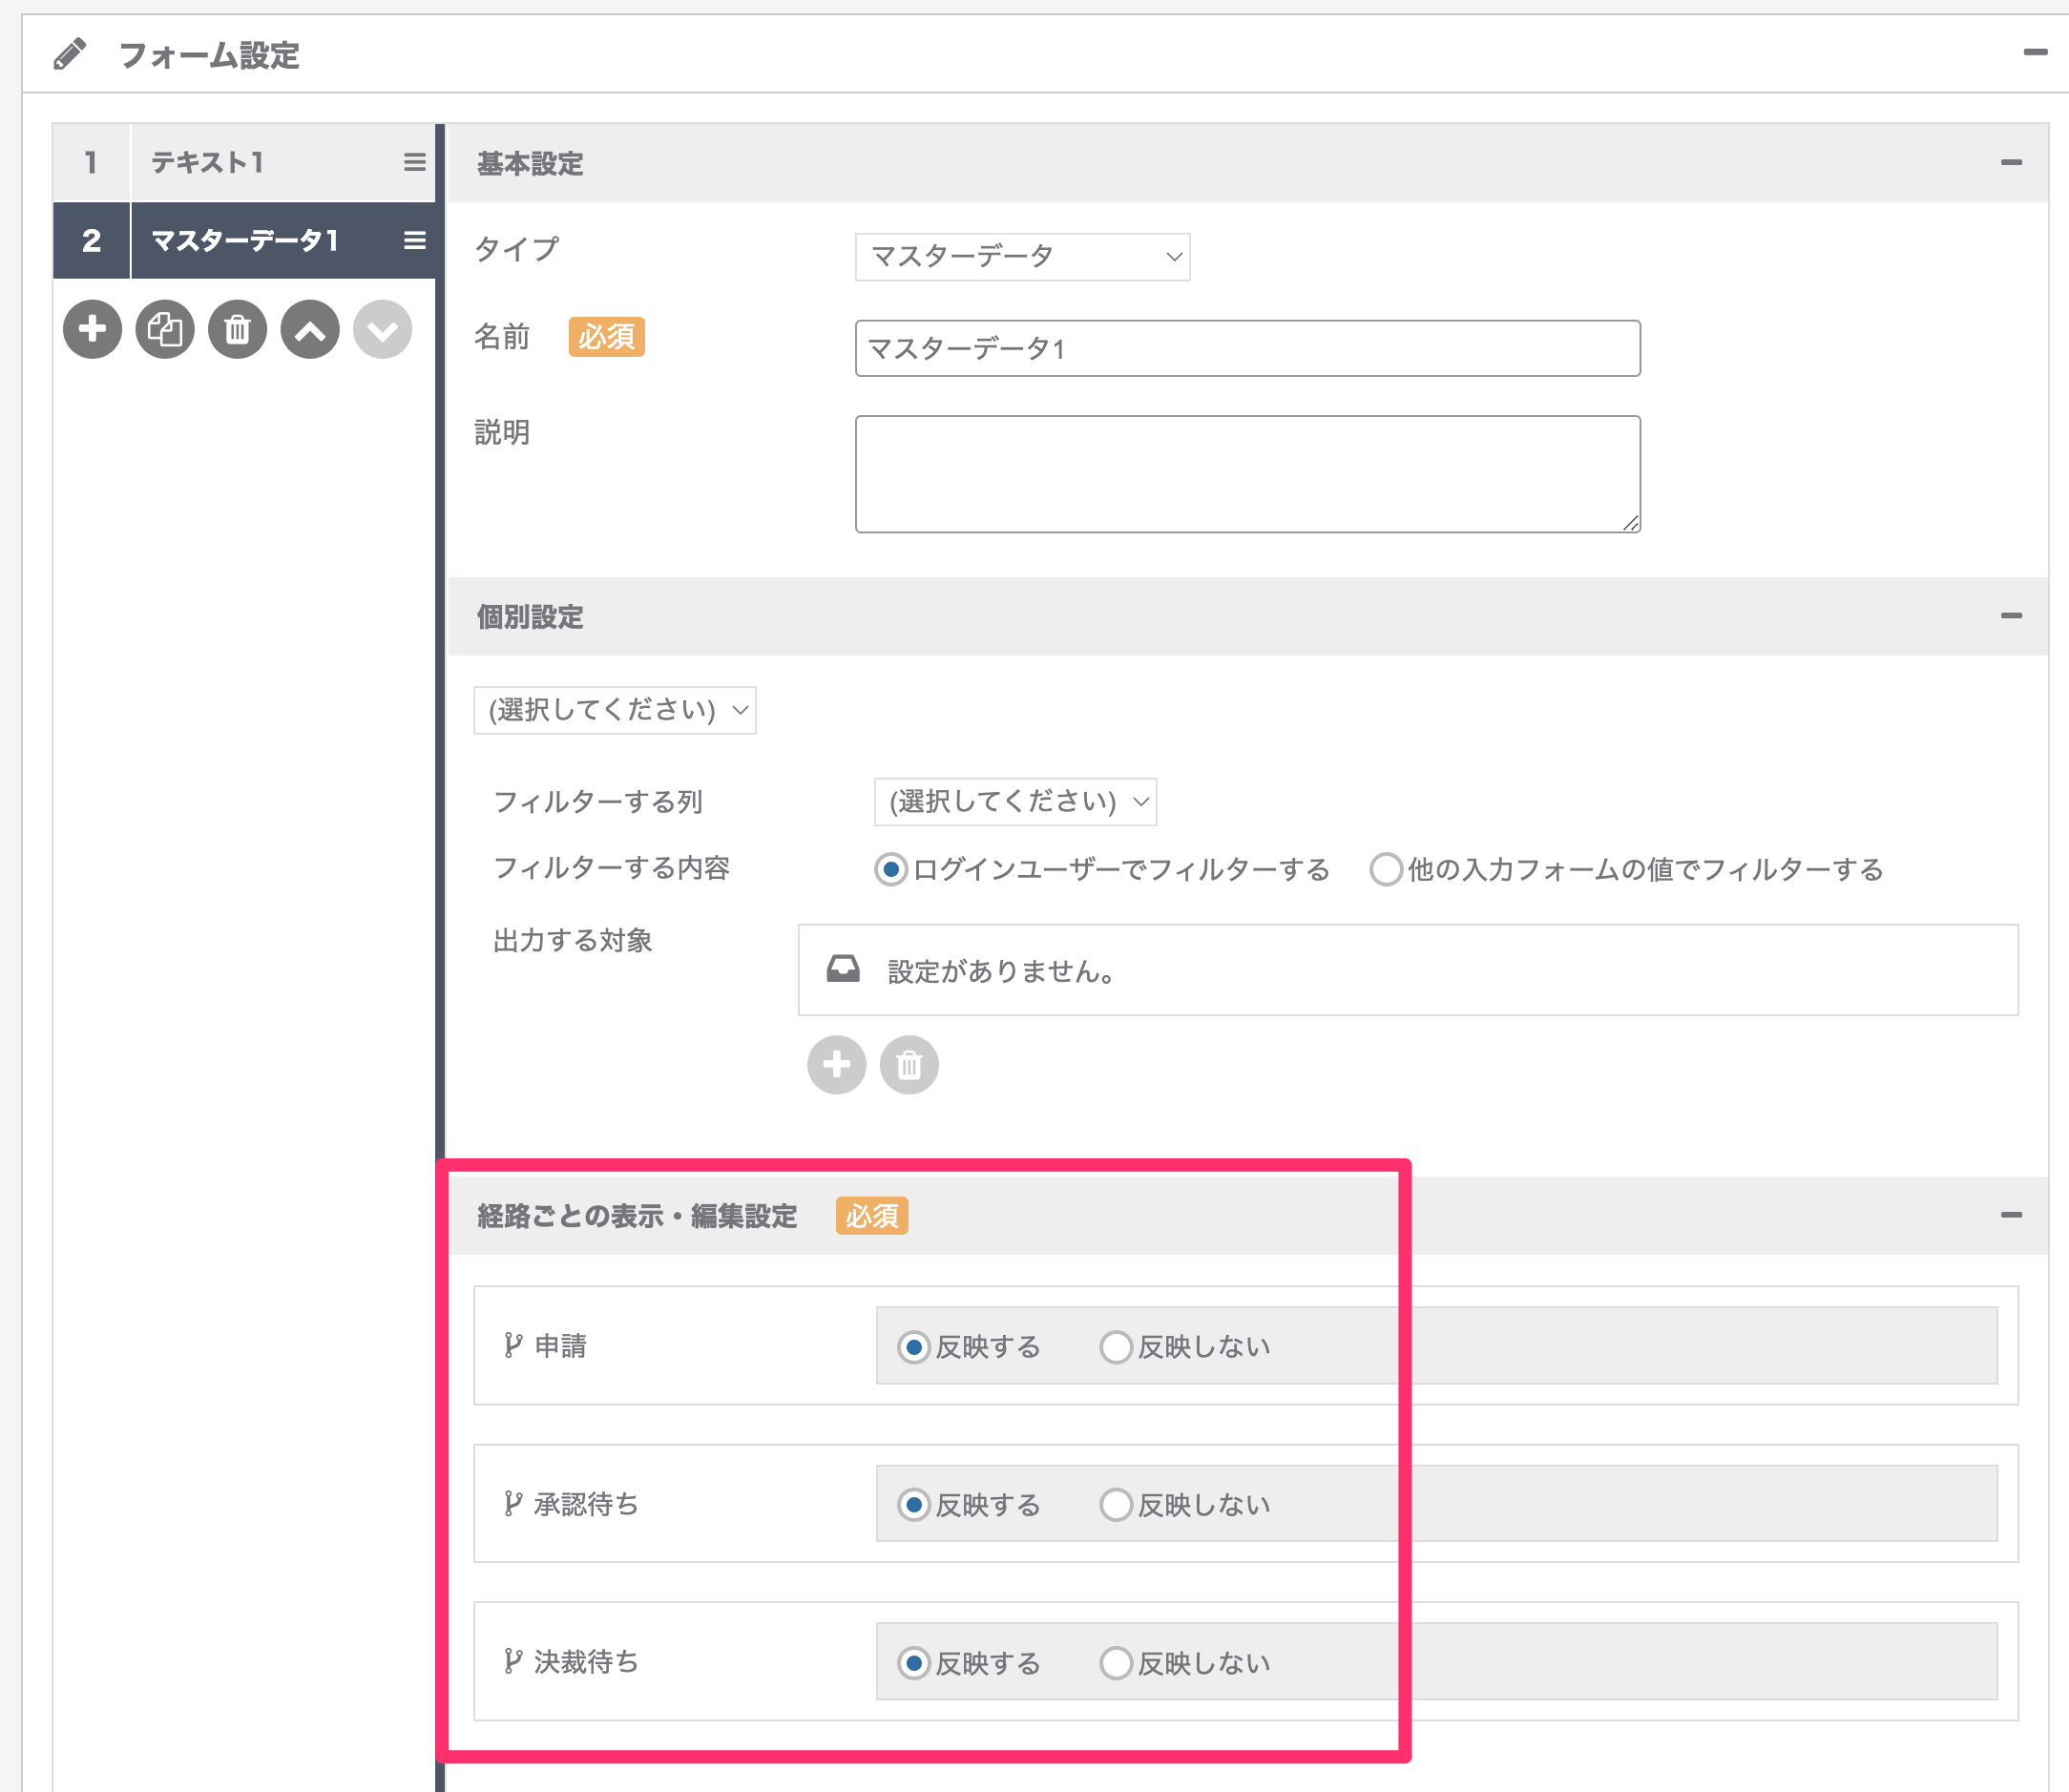
Task: Click the フィルターする内容 label
Action: [x=612, y=868]
